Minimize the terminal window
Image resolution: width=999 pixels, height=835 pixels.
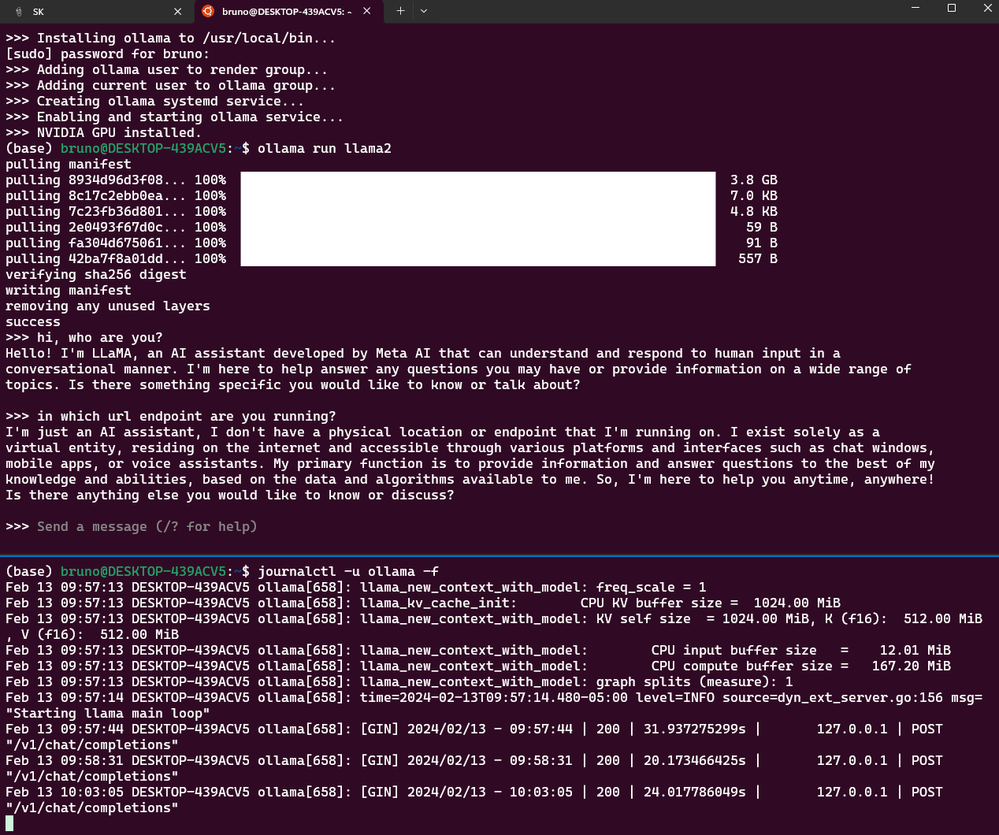click(916, 8)
